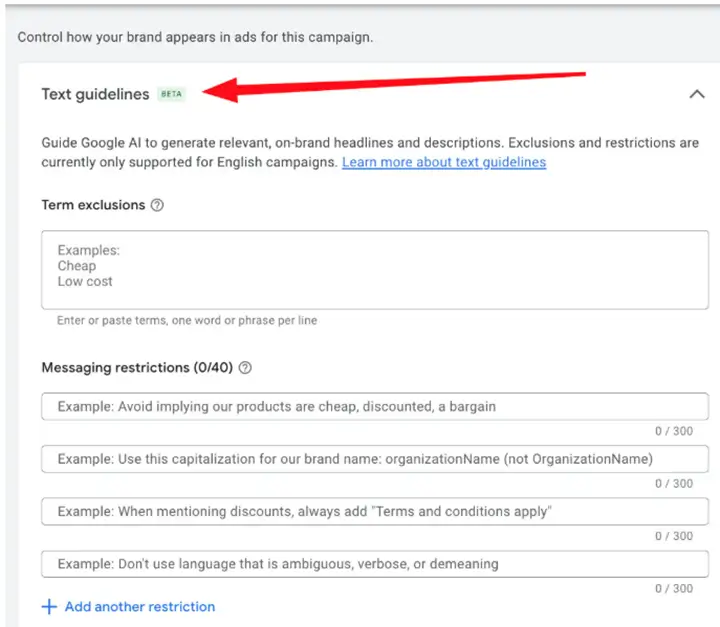The image size is (720, 627).
Task: Focus the Term exclusions text area
Action: pos(374,269)
